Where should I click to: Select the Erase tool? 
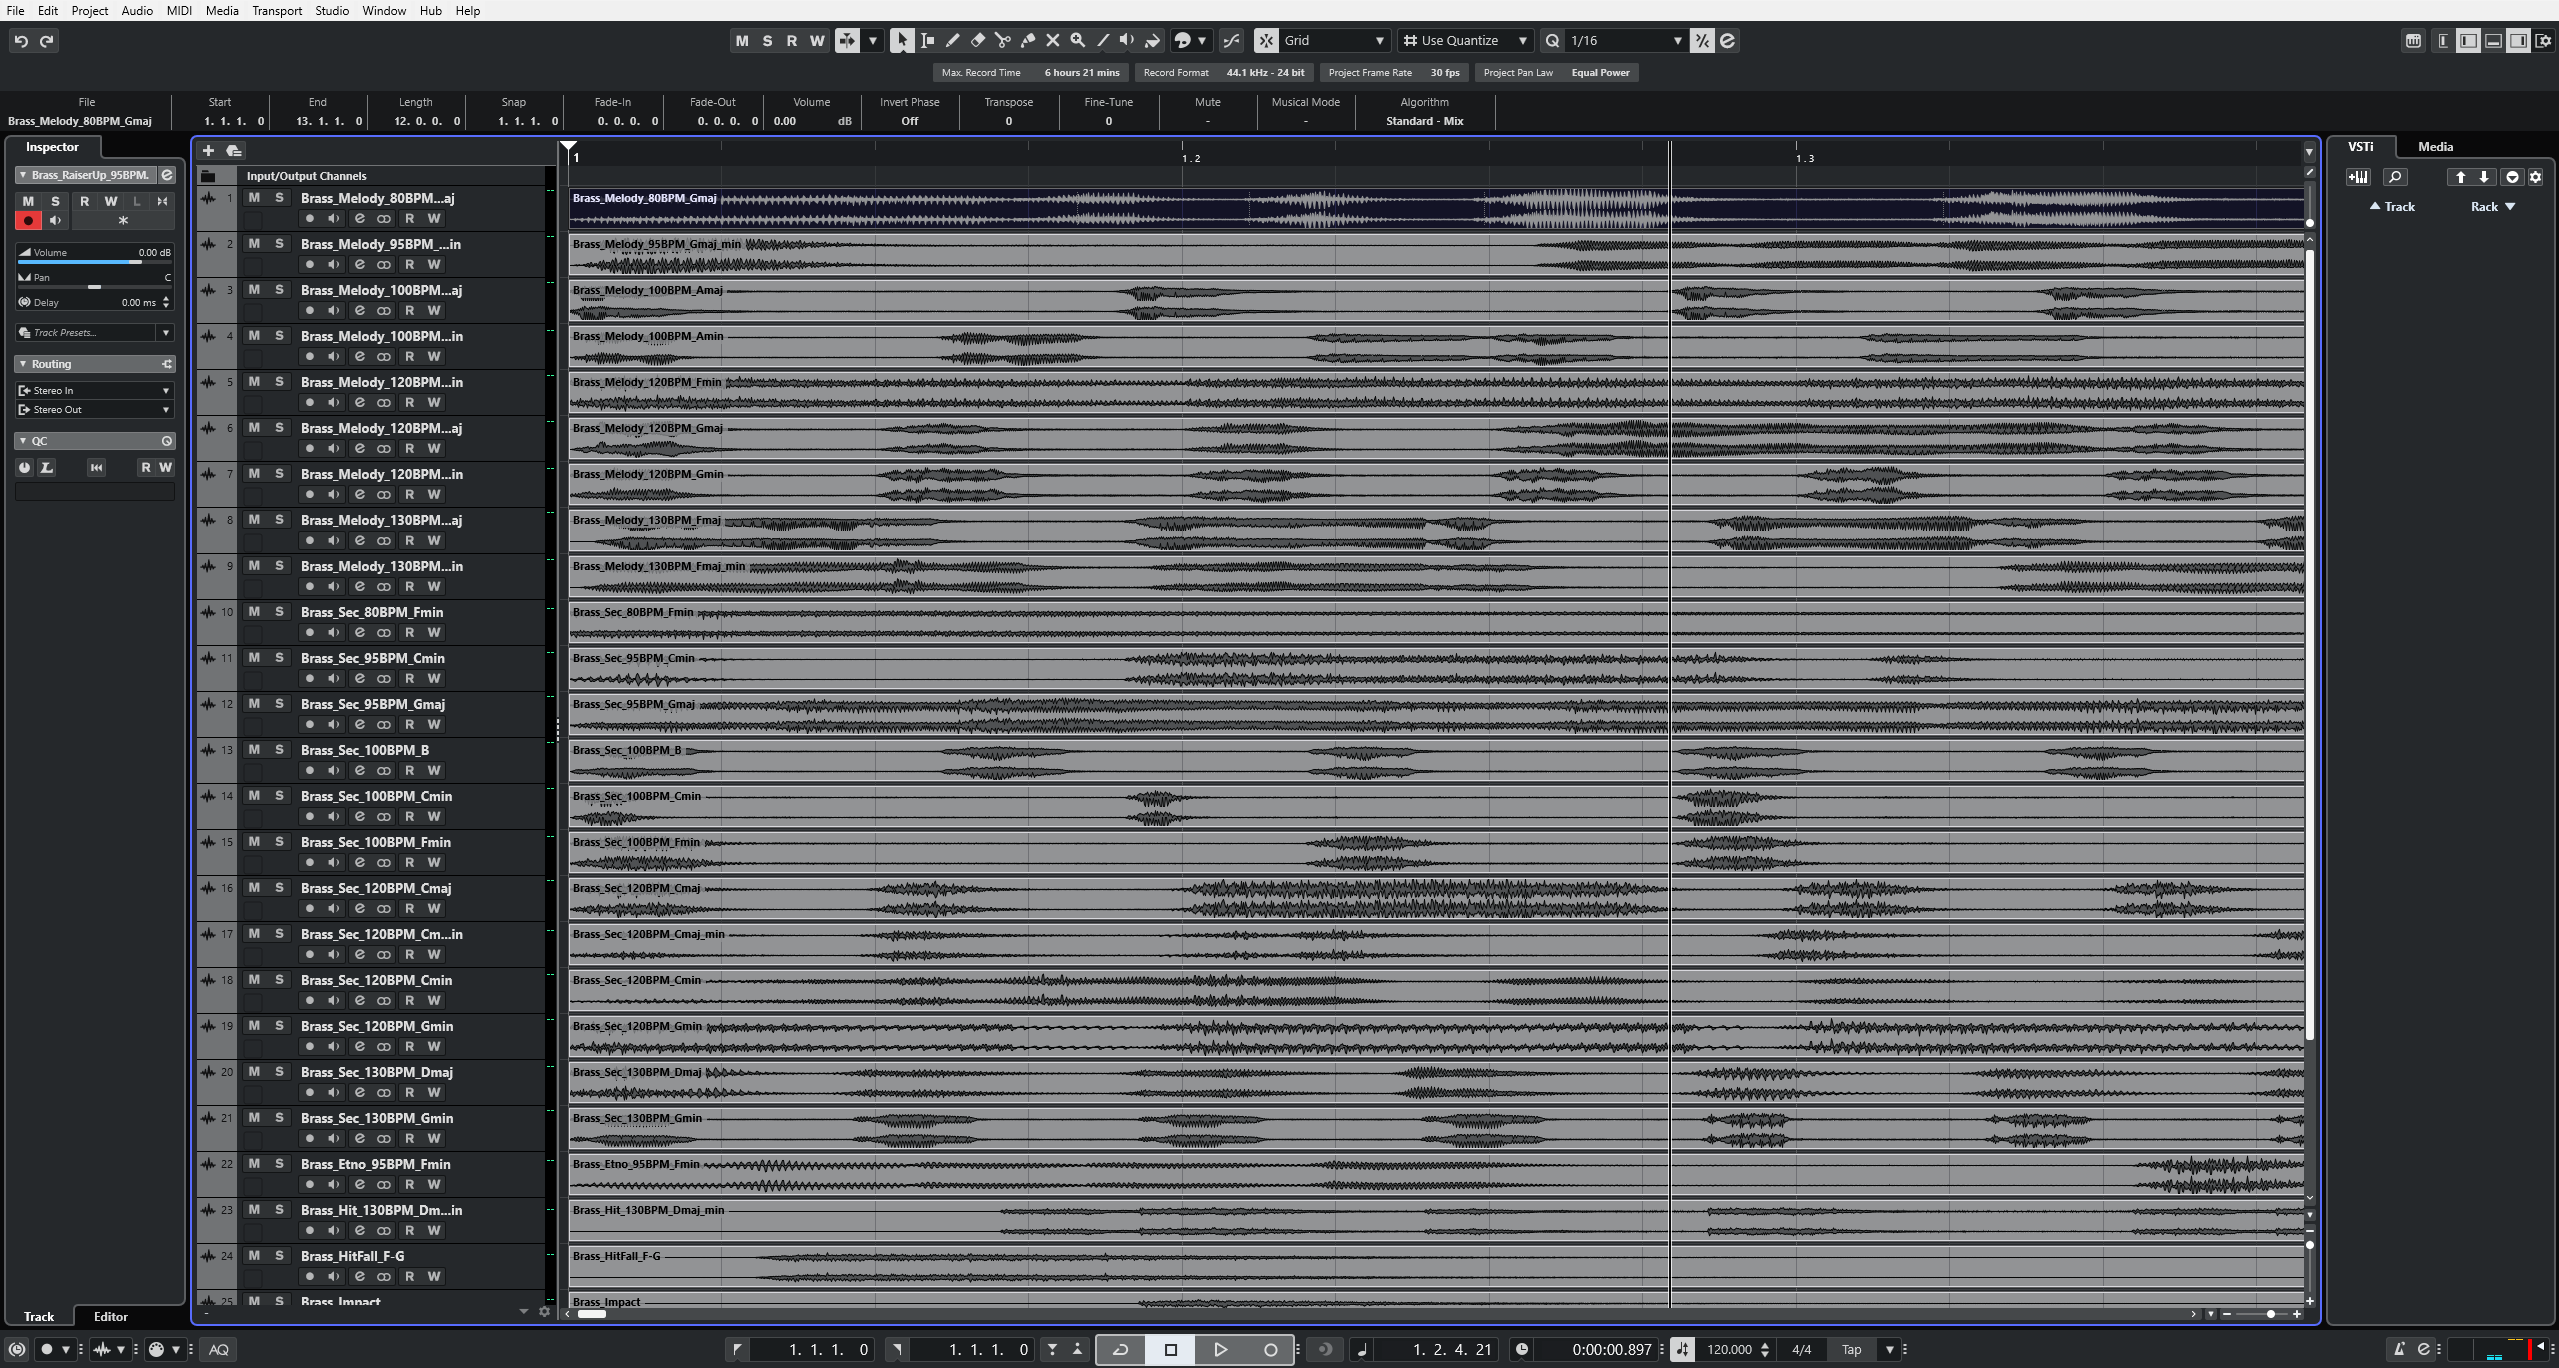(978, 41)
